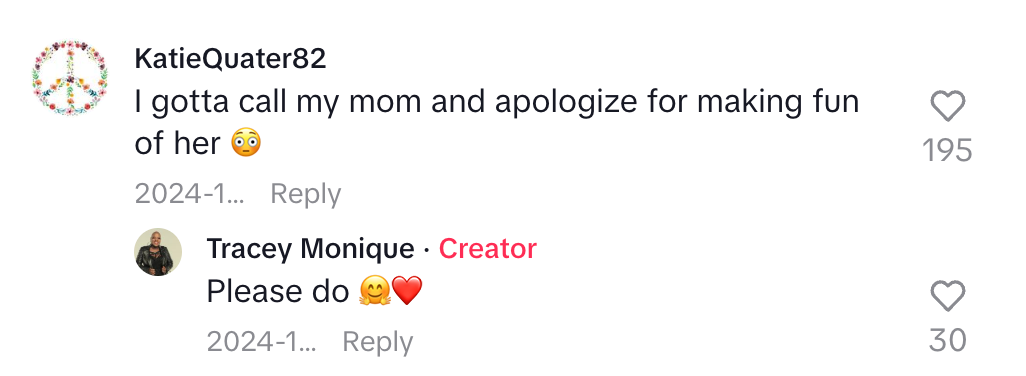Reply to Tracey Monique's comment
The height and width of the screenshot is (376, 1026).
click(378, 342)
